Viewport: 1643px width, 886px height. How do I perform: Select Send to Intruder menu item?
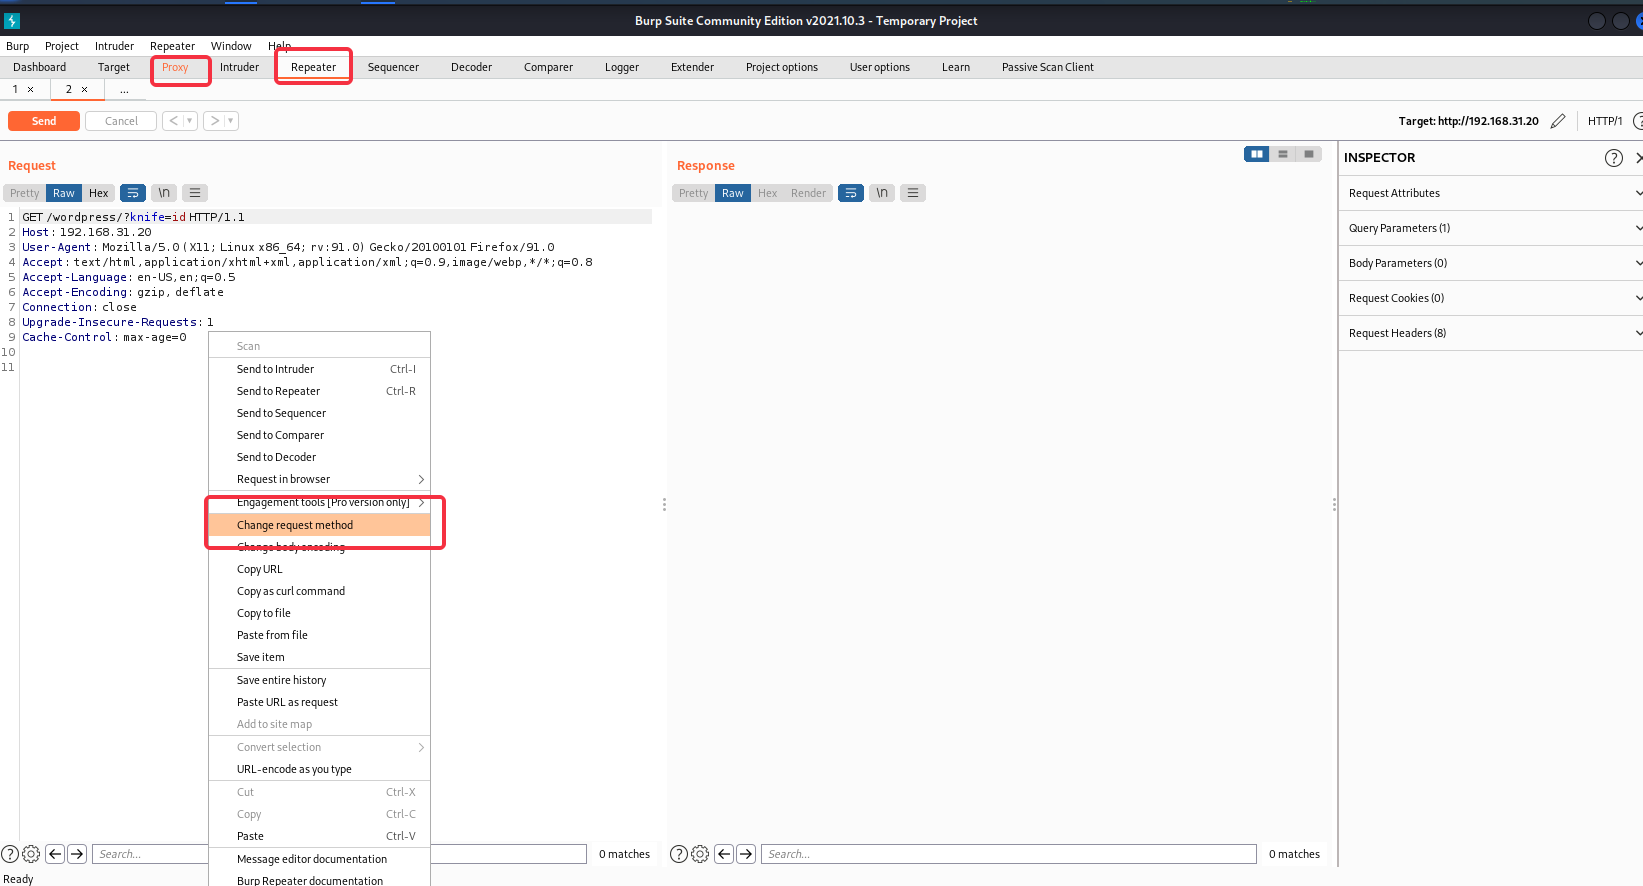coord(319,369)
